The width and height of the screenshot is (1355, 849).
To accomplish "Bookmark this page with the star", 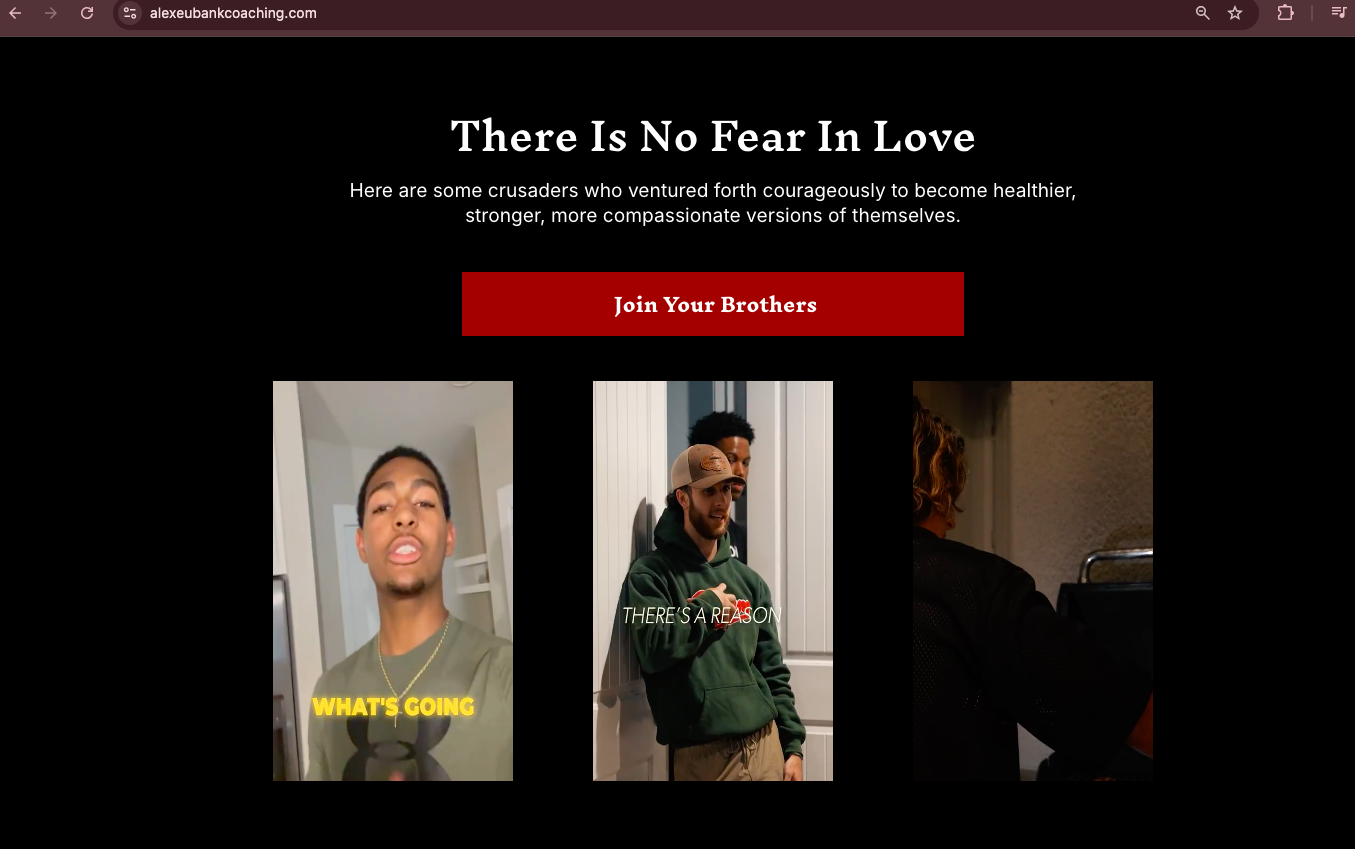I will click(x=1235, y=13).
